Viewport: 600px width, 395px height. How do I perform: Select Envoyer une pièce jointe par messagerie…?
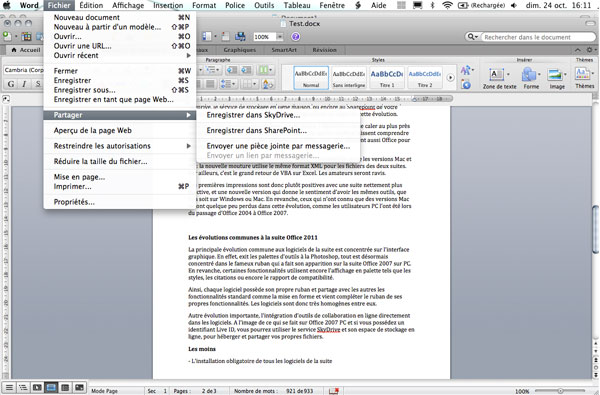[278, 146]
